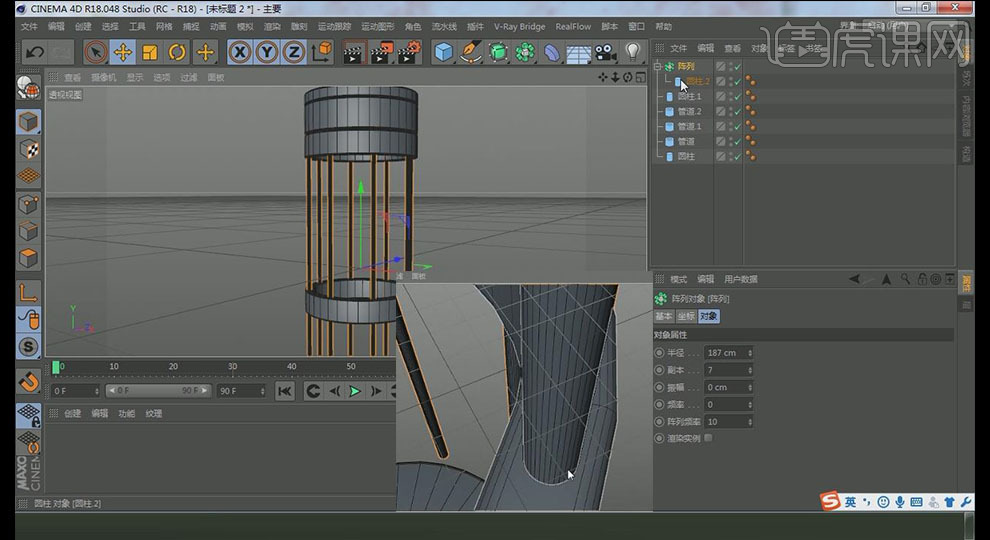This screenshot has height=540, width=990.
Task: Add a floor environment object
Action: pyautogui.click(x=578, y=52)
